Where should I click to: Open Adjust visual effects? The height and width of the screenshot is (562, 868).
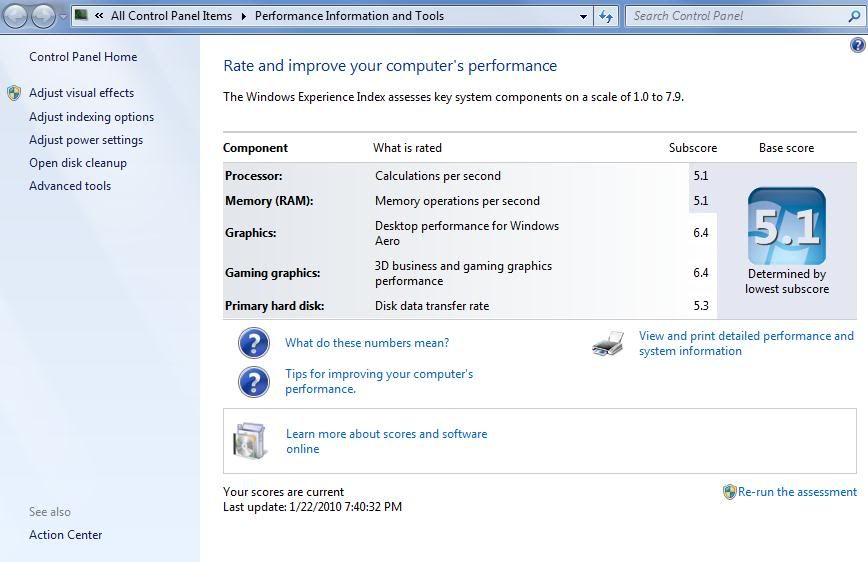pos(81,92)
